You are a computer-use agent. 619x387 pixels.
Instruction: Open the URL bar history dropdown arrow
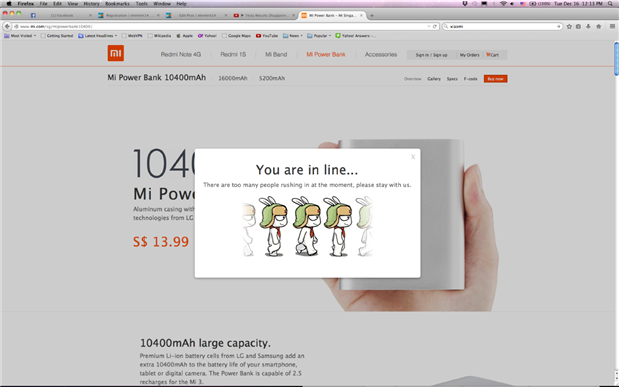pos(429,26)
